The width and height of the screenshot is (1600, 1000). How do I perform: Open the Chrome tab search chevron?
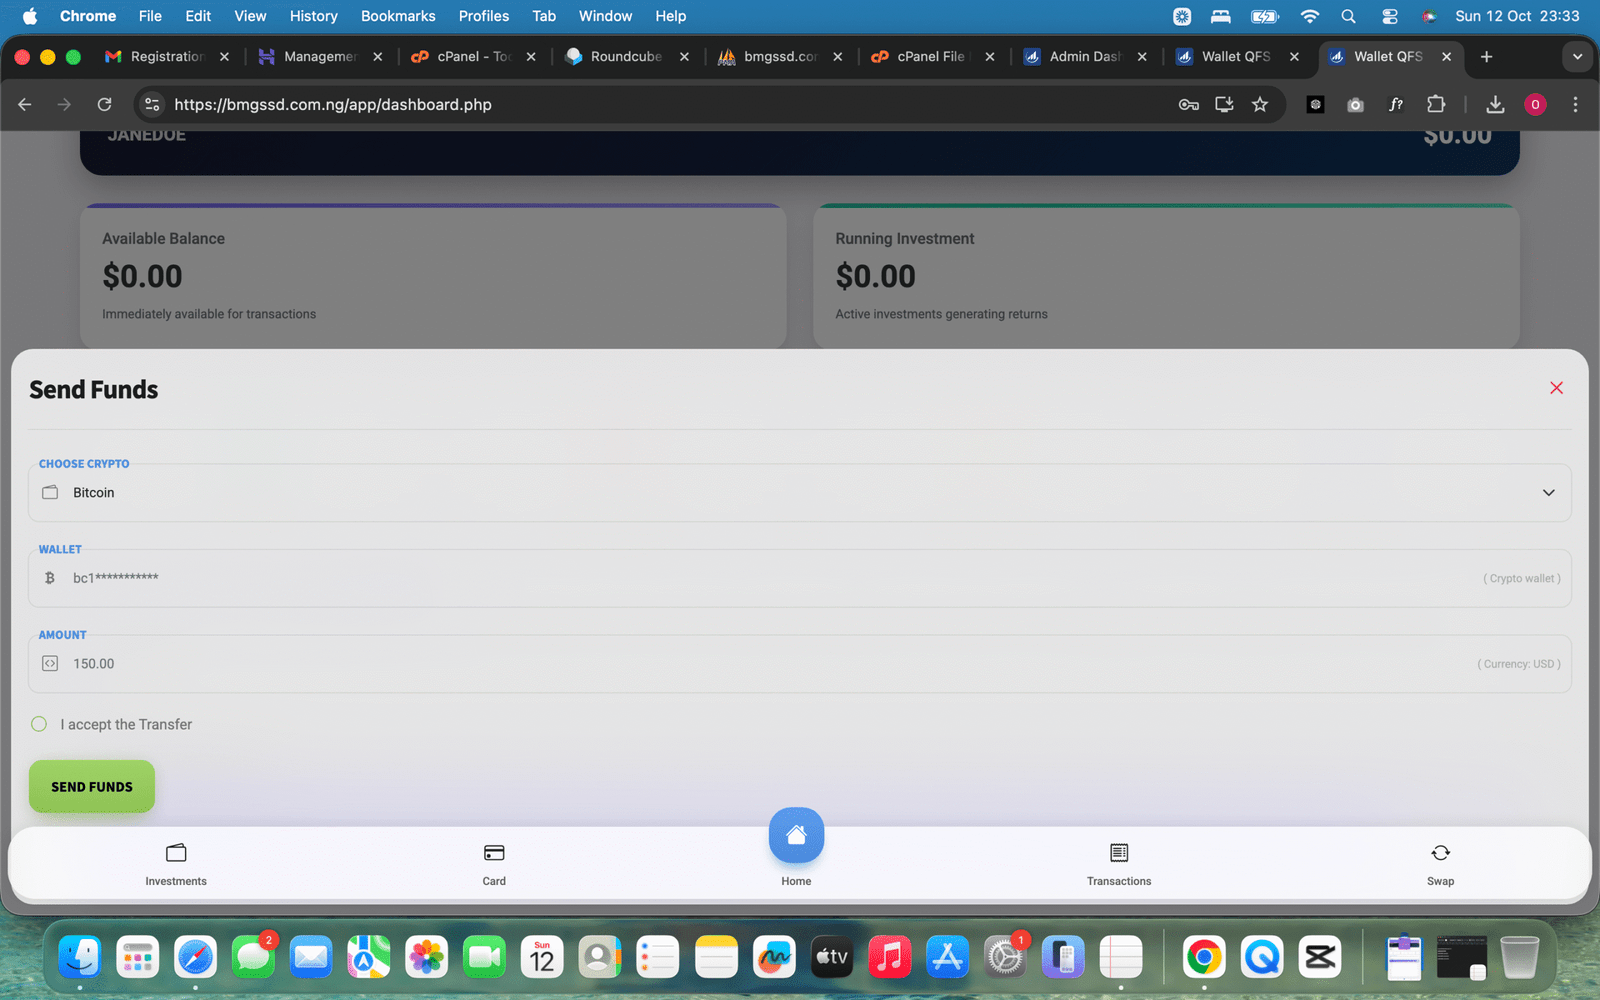click(1577, 57)
